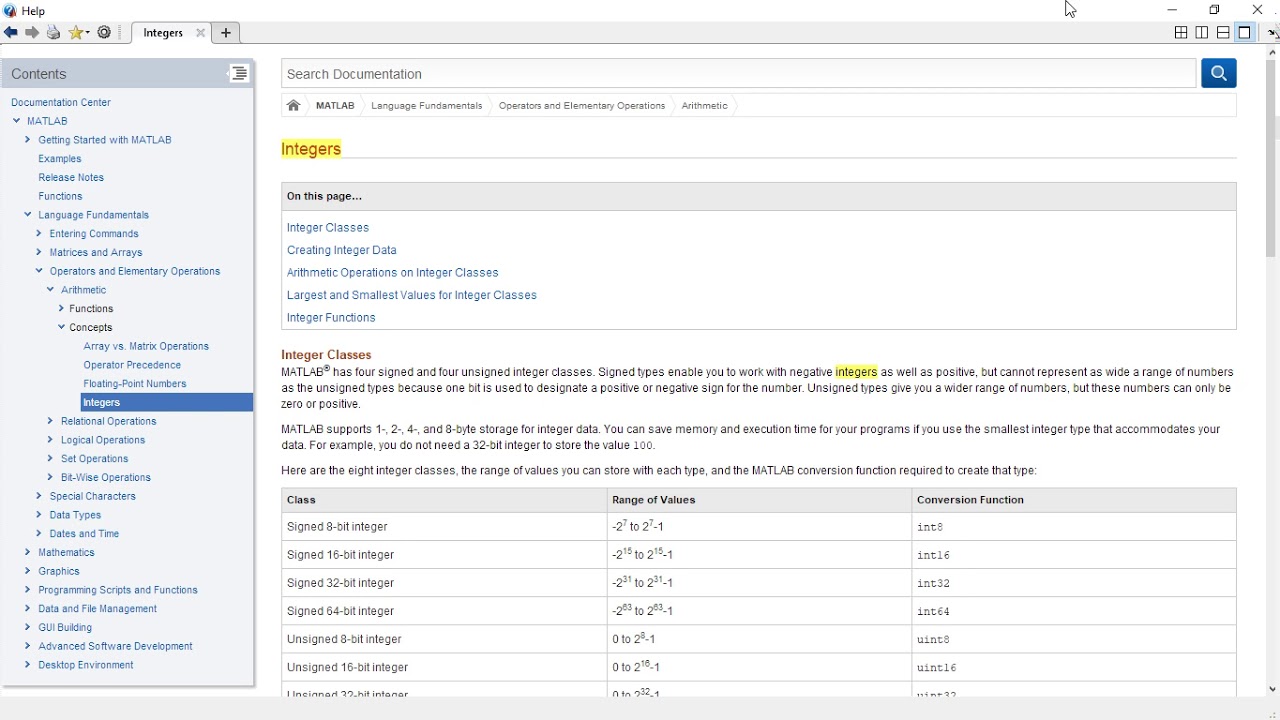Viewport: 1280px width, 720px height.
Task: Click the scrollbar down arrow
Action: [x=1272, y=689]
